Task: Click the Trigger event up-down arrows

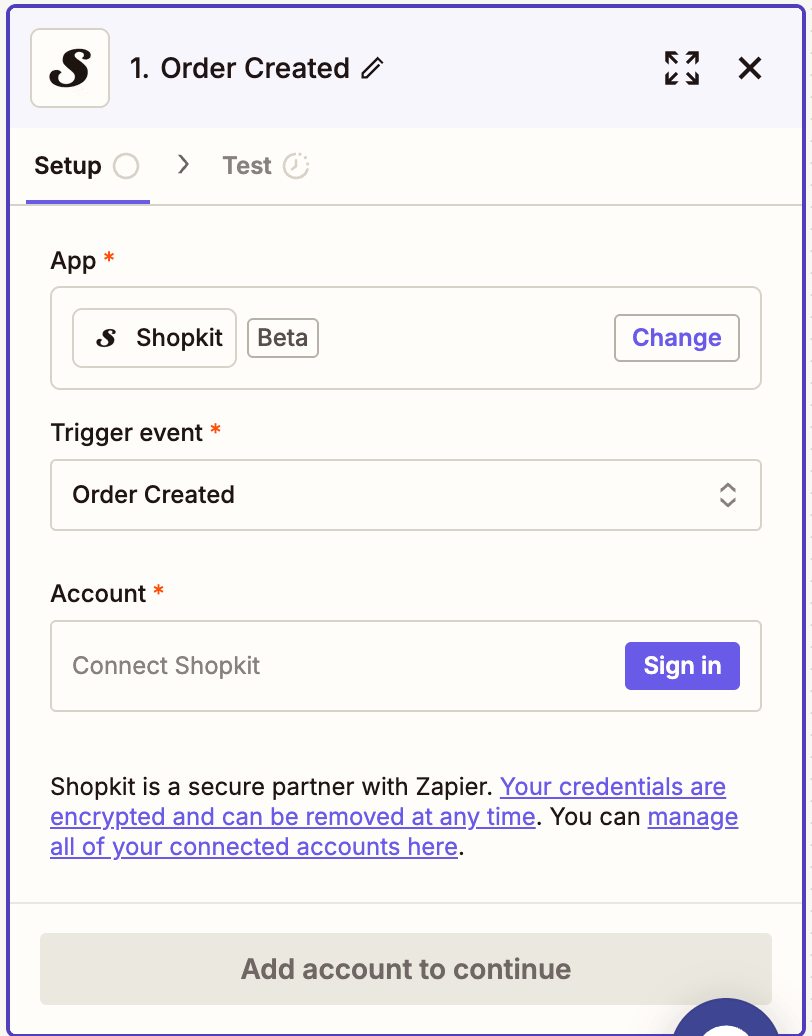Action: click(x=728, y=495)
